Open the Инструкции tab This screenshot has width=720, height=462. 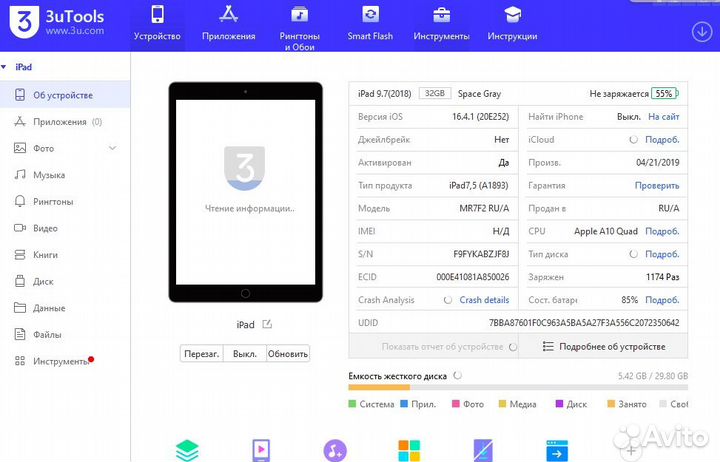[512, 23]
